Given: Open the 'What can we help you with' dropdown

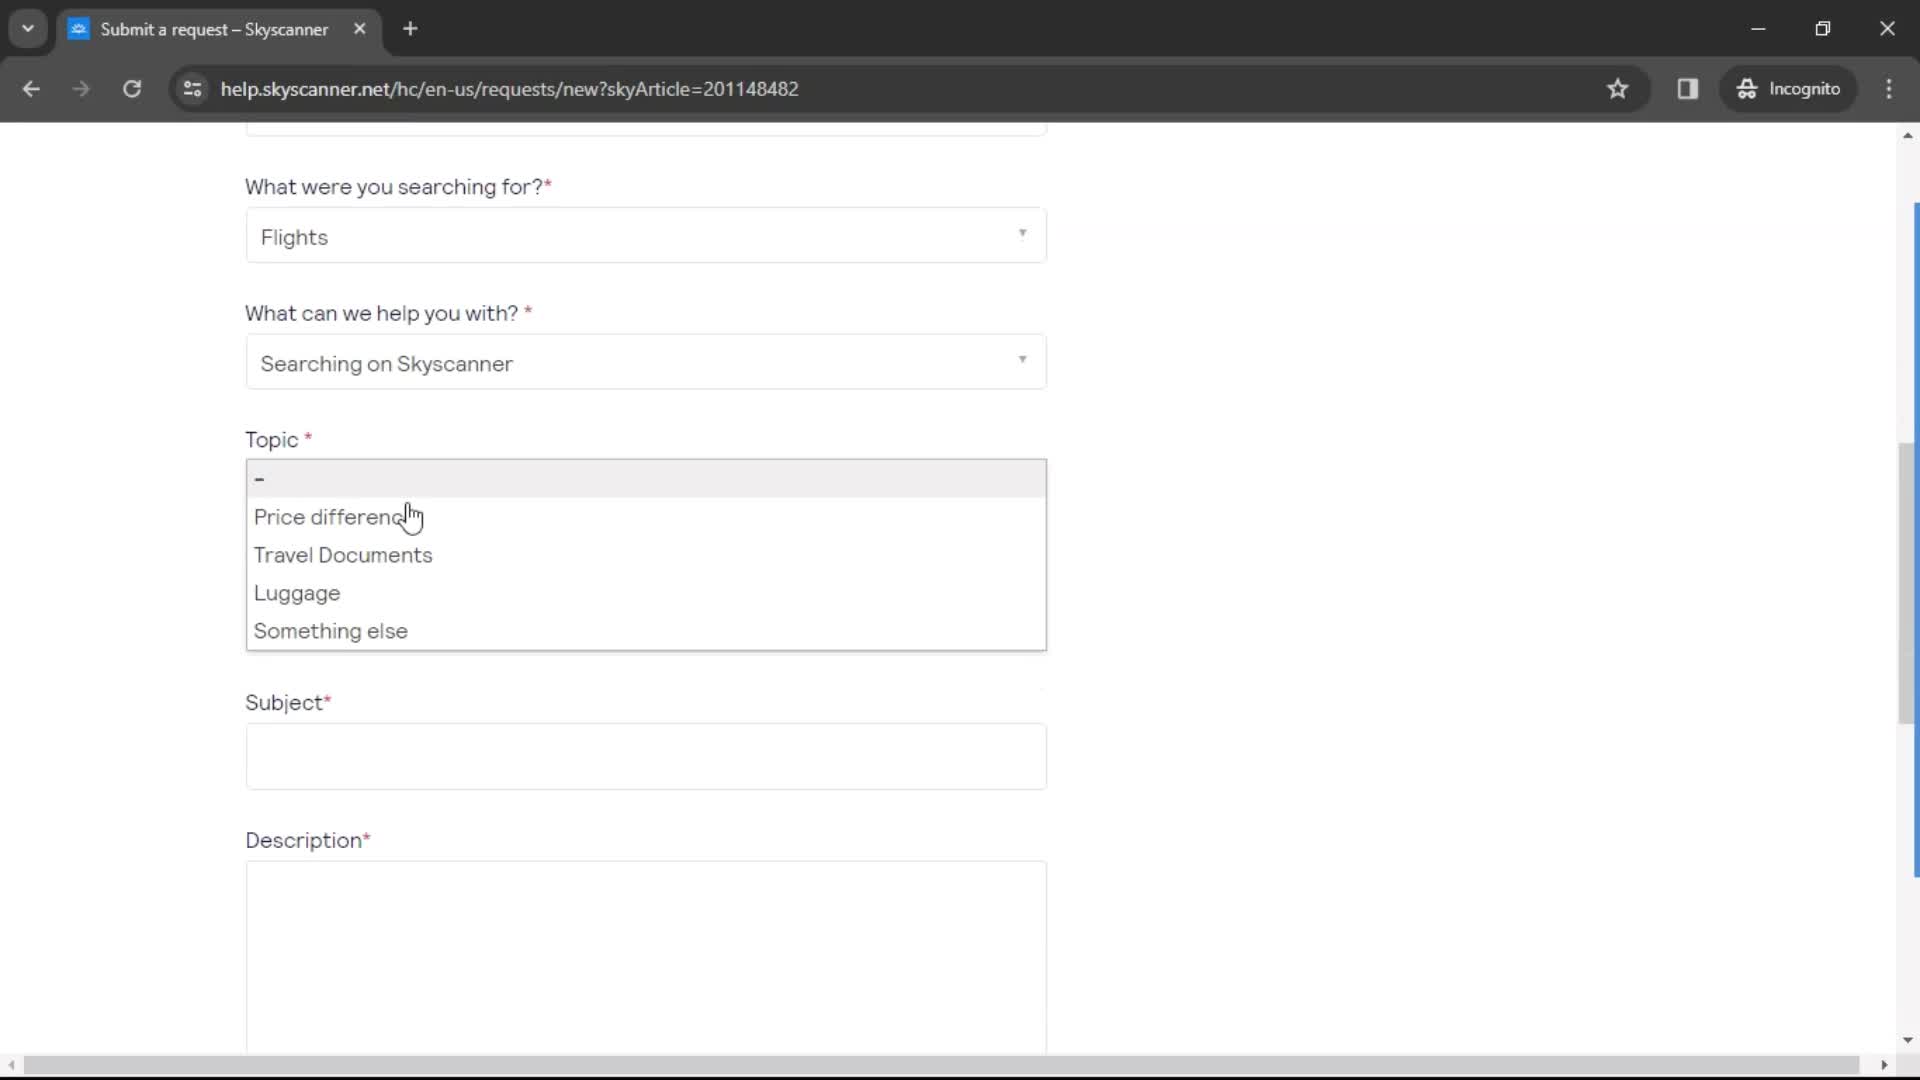Looking at the screenshot, I should (x=646, y=362).
